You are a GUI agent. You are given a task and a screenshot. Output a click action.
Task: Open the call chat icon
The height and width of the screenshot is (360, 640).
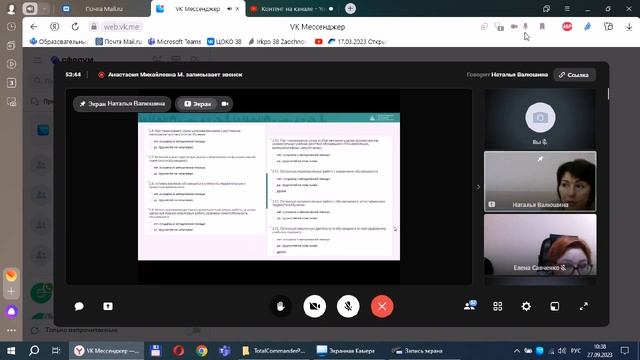click(x=79, y=306)
